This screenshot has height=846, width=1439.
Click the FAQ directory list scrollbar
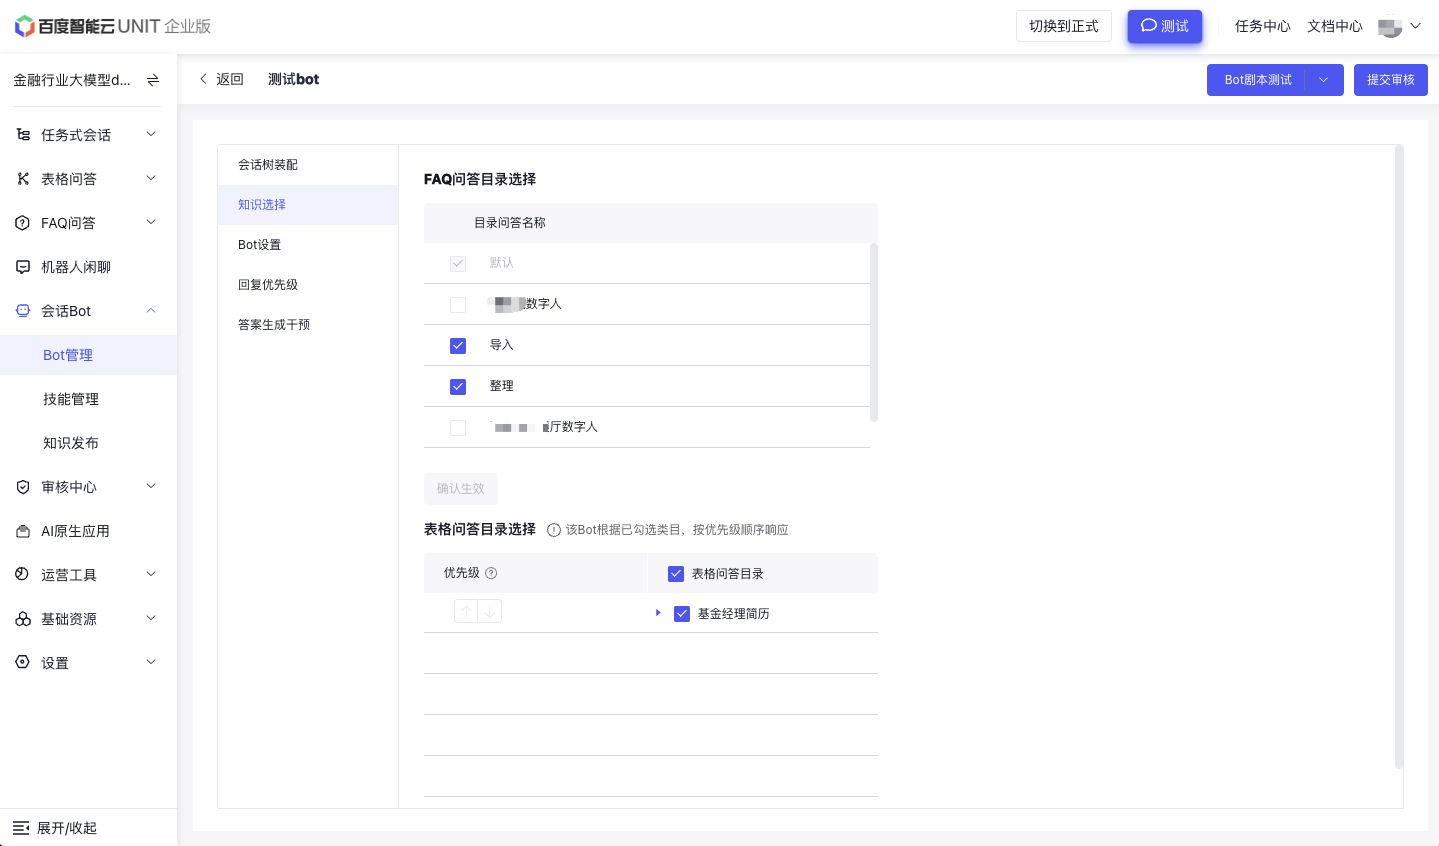(874, 332)
